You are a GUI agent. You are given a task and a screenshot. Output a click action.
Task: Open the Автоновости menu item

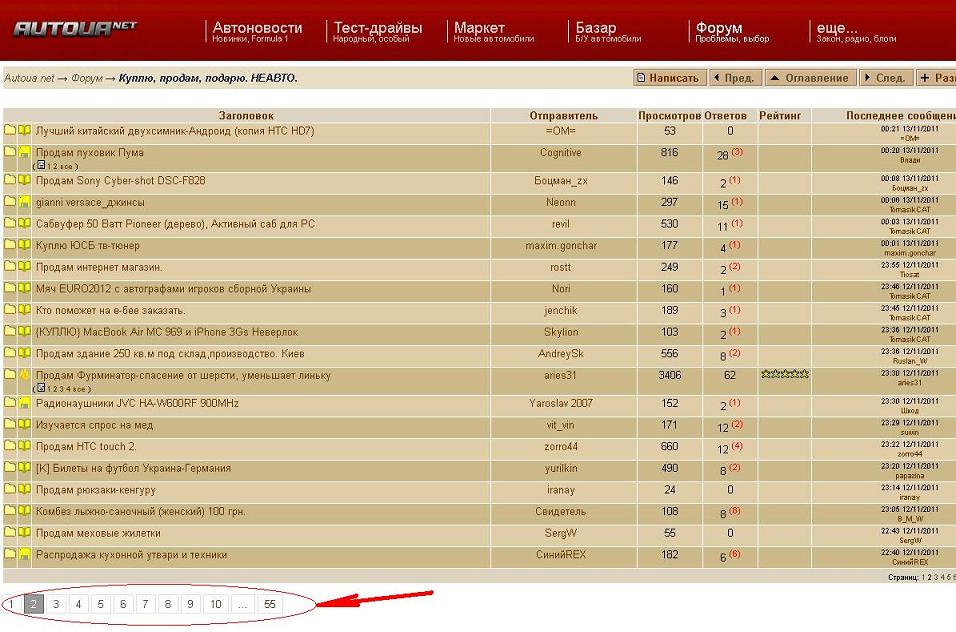[257, 28]
